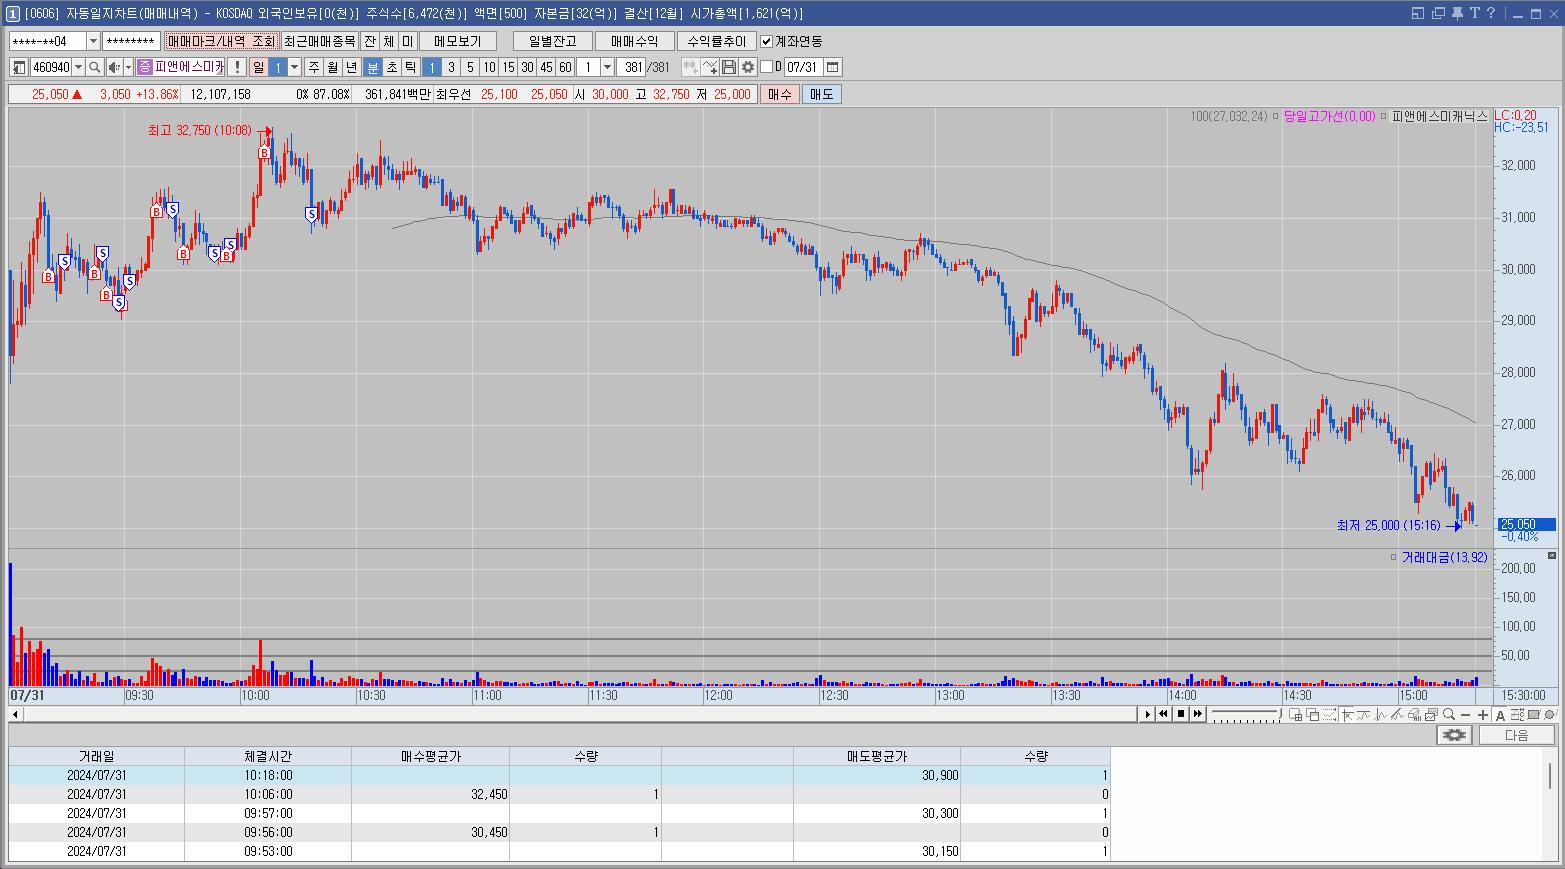Screen dimensions: 1565x869
Task: Fast forward the chart replay
Action: [1198, 714]
